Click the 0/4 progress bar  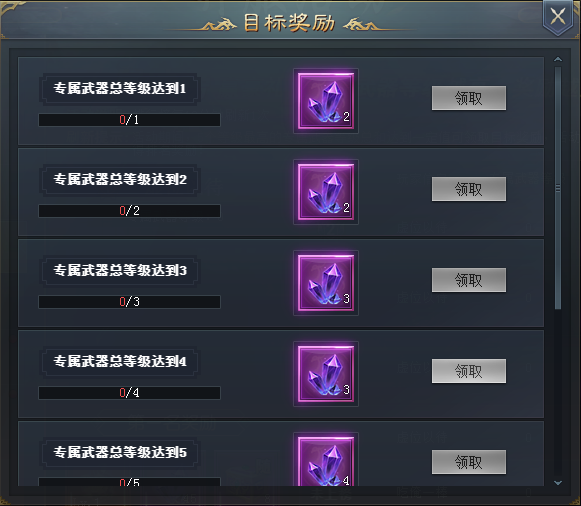click(129, 393)
